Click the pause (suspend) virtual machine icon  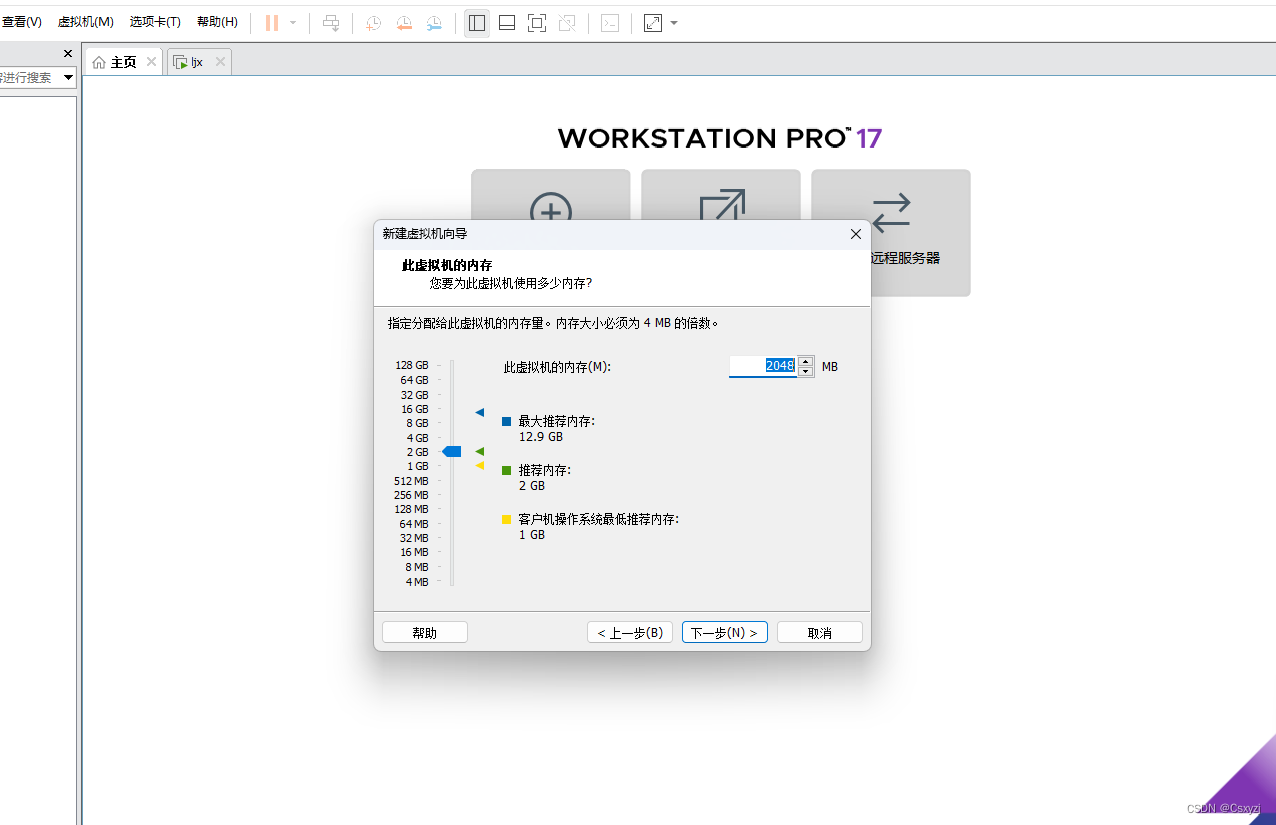[272, 22]
